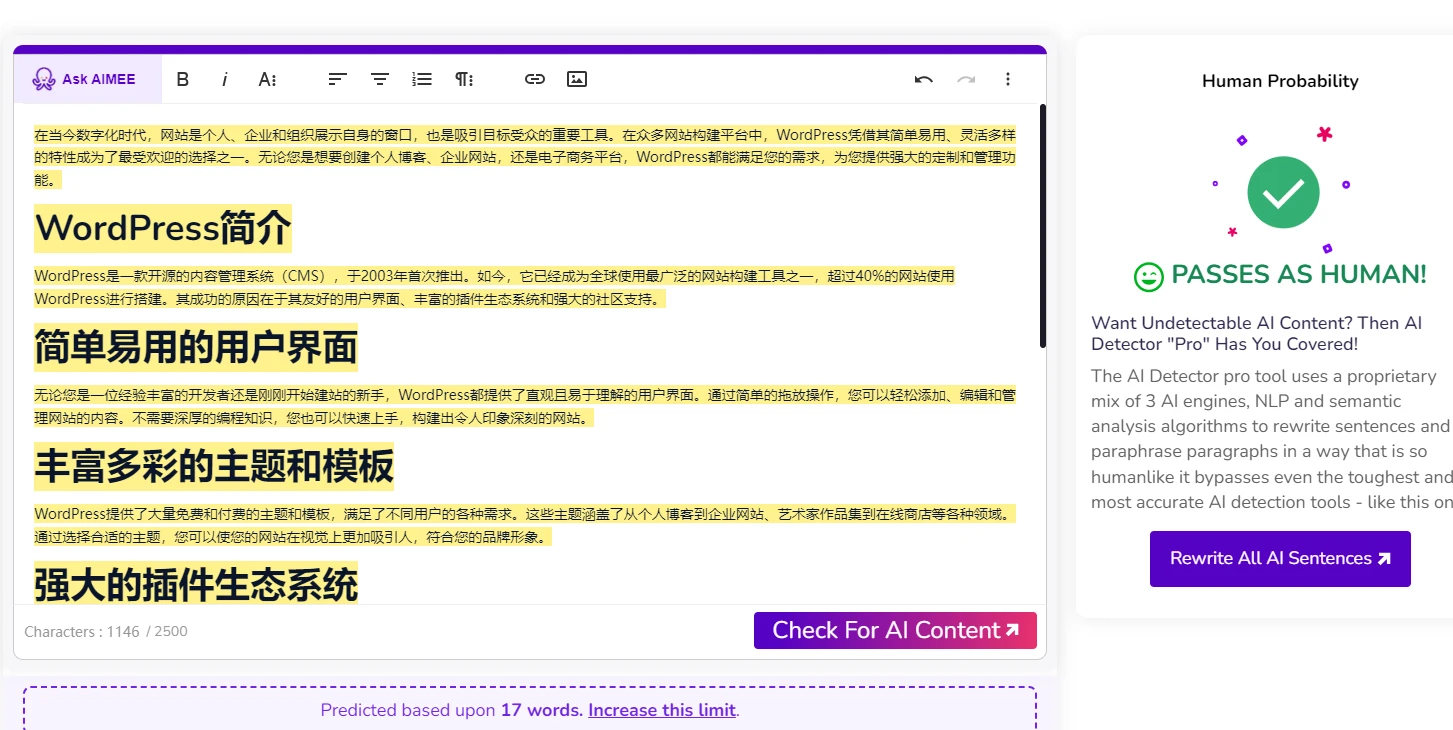Click the PASSES AS HUMAN result text
Screen dimensions: 1453x730
click(x=1299, y=275)
